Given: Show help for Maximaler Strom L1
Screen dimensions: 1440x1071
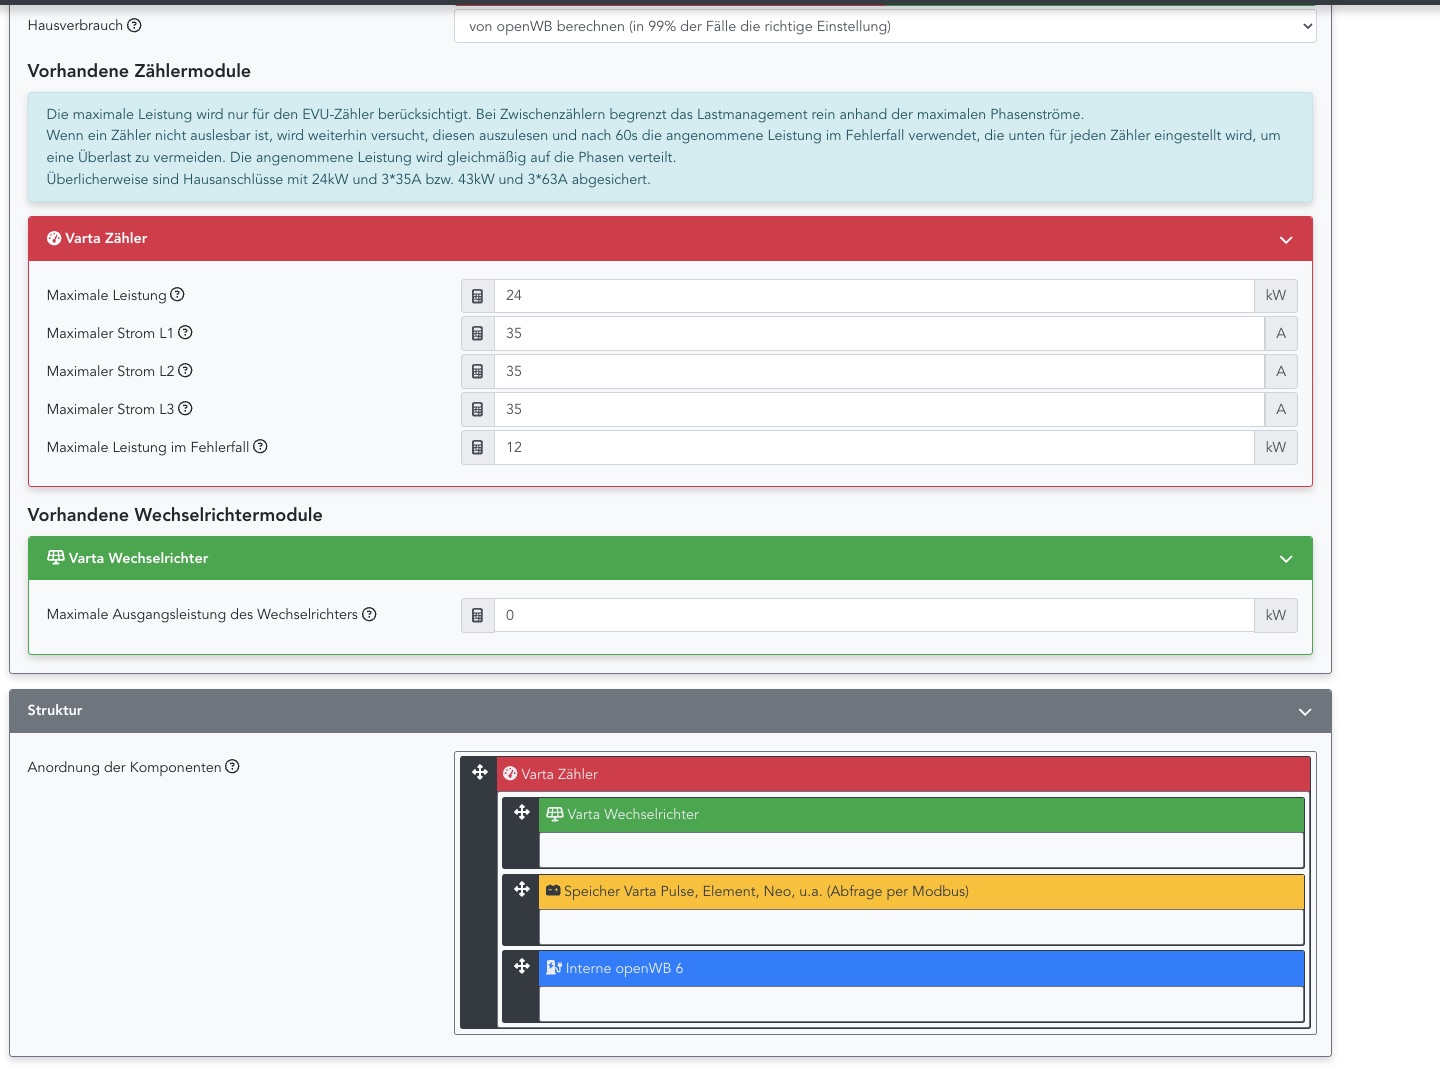Looking at the screenshot, I should (x=185, y=332).
